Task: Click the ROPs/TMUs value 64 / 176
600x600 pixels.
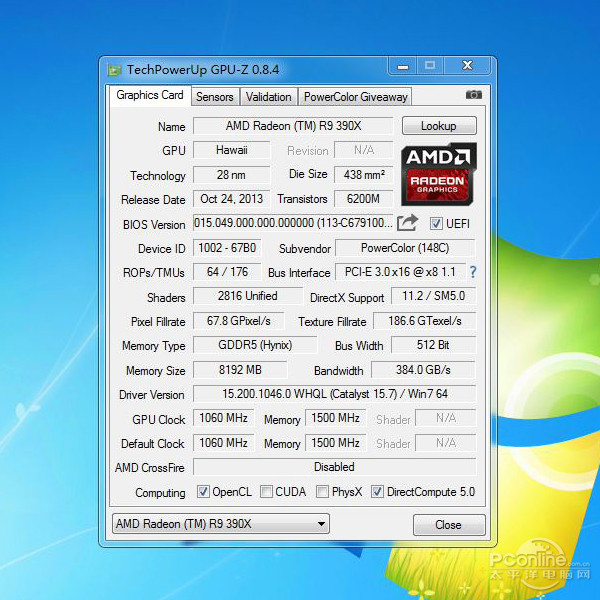Action: [227, 272]
